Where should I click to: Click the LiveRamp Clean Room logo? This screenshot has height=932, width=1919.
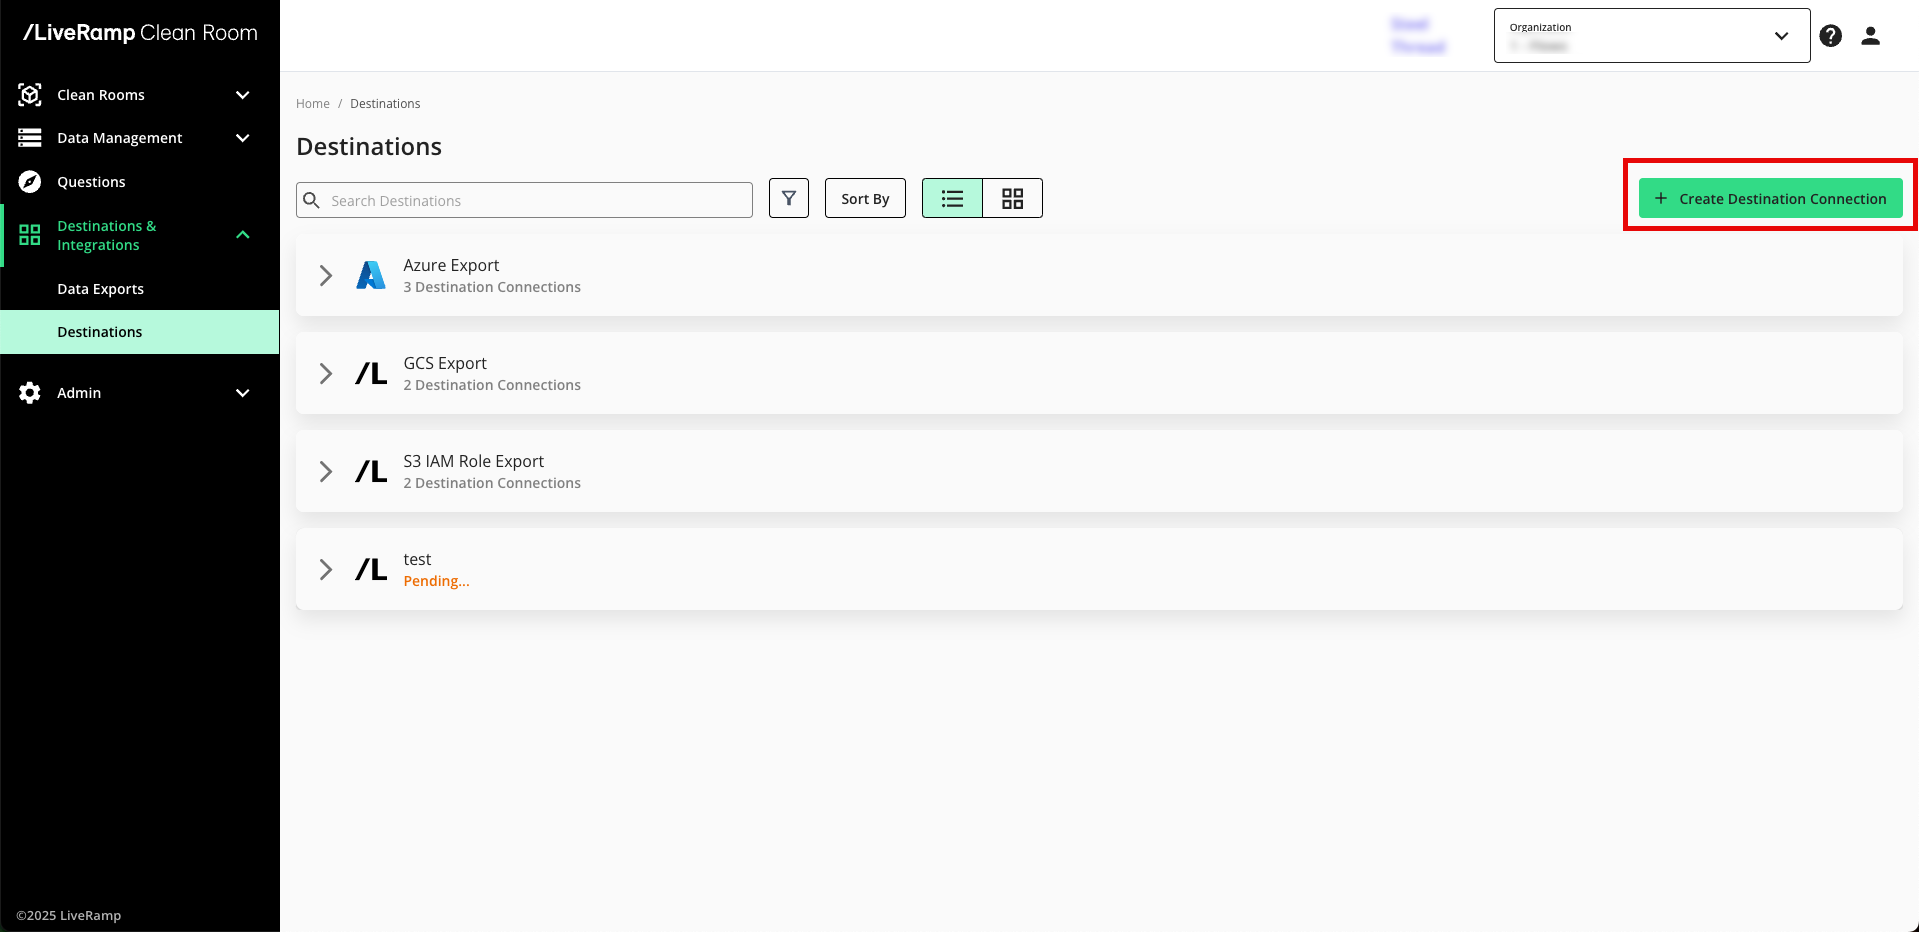point(140,33)
